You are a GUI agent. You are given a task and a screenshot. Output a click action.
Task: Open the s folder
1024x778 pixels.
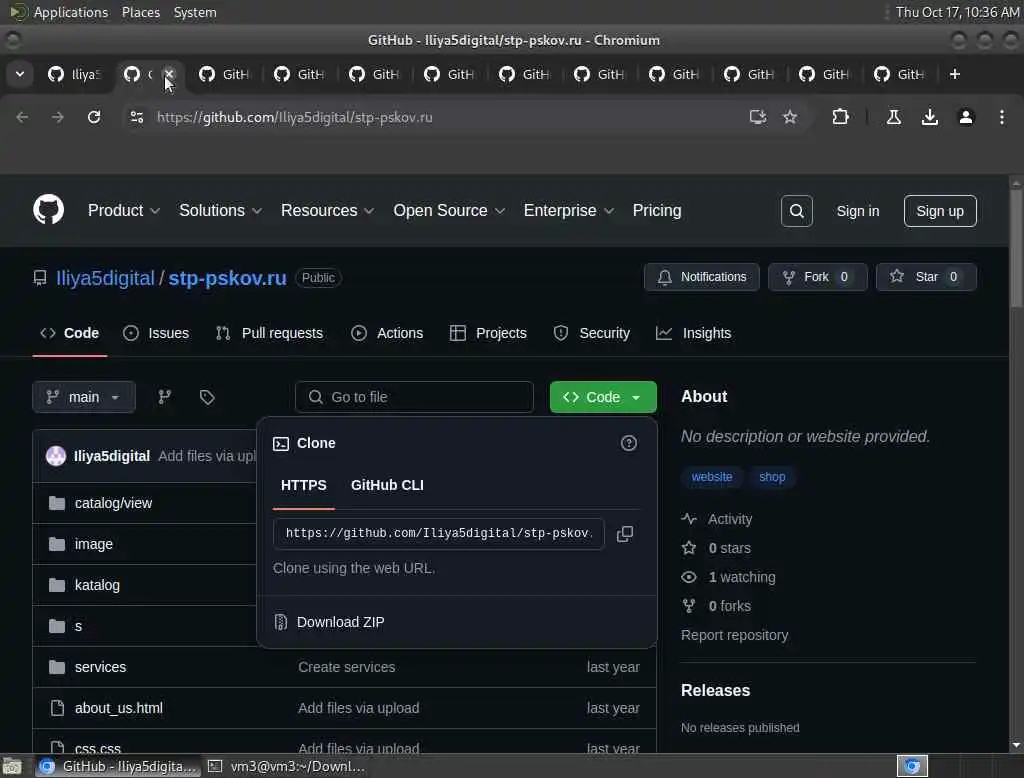[x=78, y=626]
